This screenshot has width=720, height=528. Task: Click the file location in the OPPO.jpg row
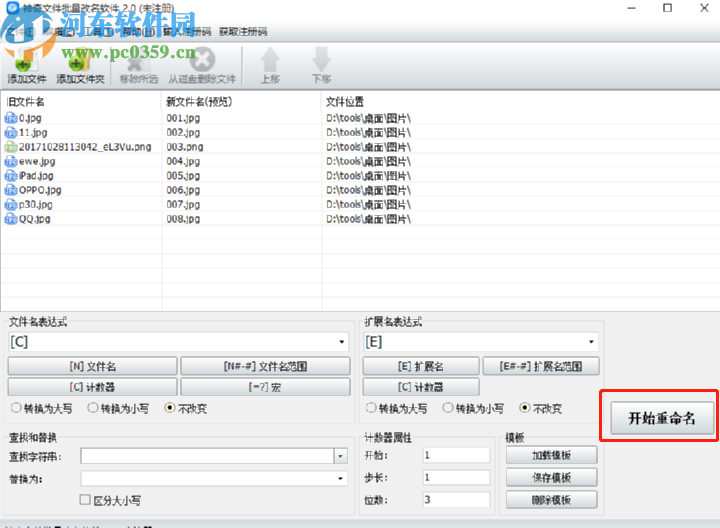click(x=368, y=190)
